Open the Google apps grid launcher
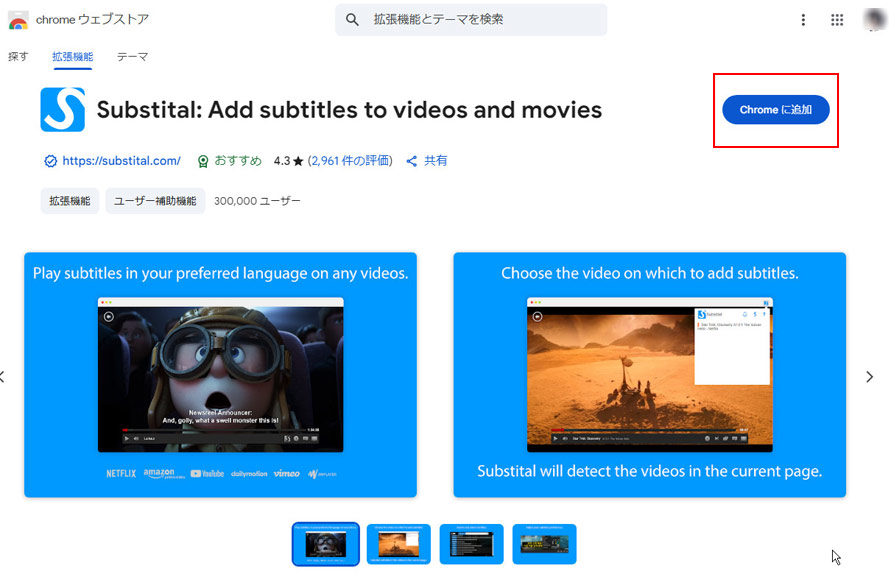 [837, 20]
